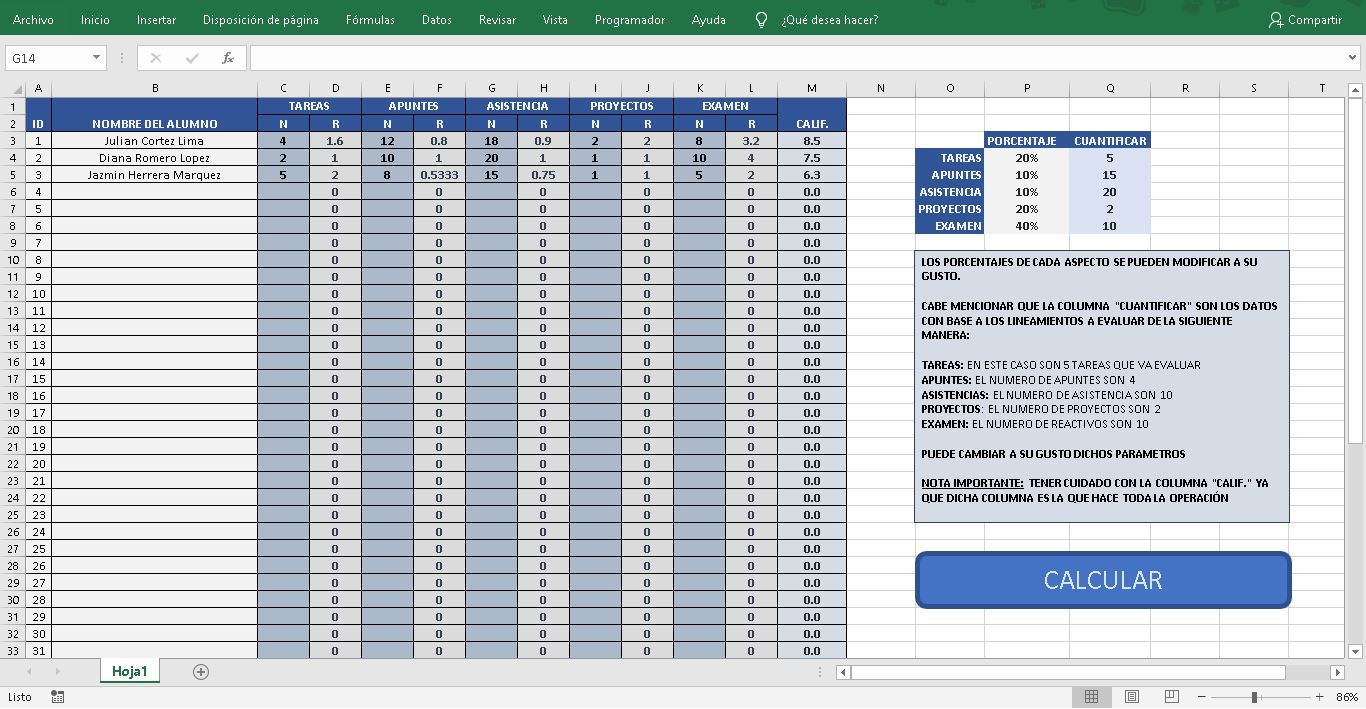Open the Ayuda ribbon tab

709,19
